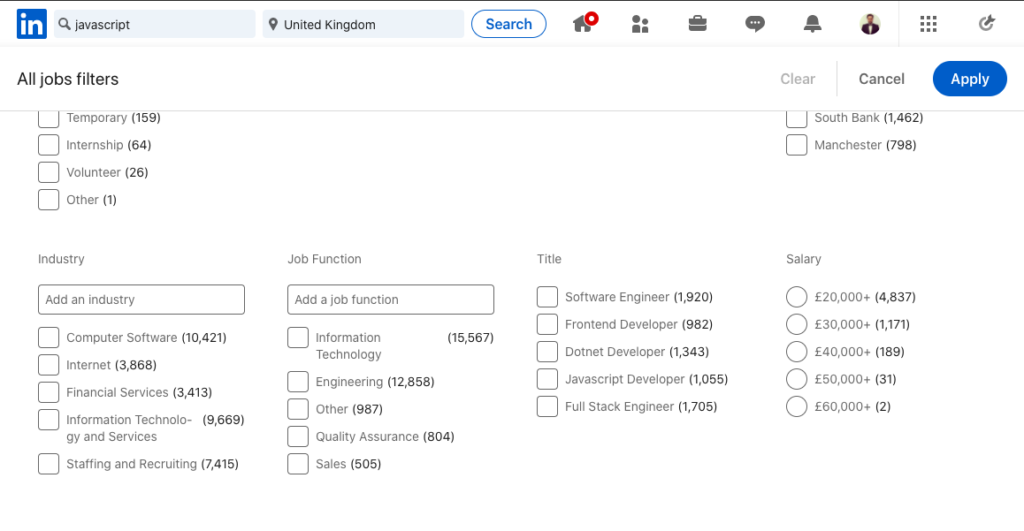This screenshot has height=531, width=1024.
Task: Choose the £20,000+ salary radio button
Action: click(797, 297)
